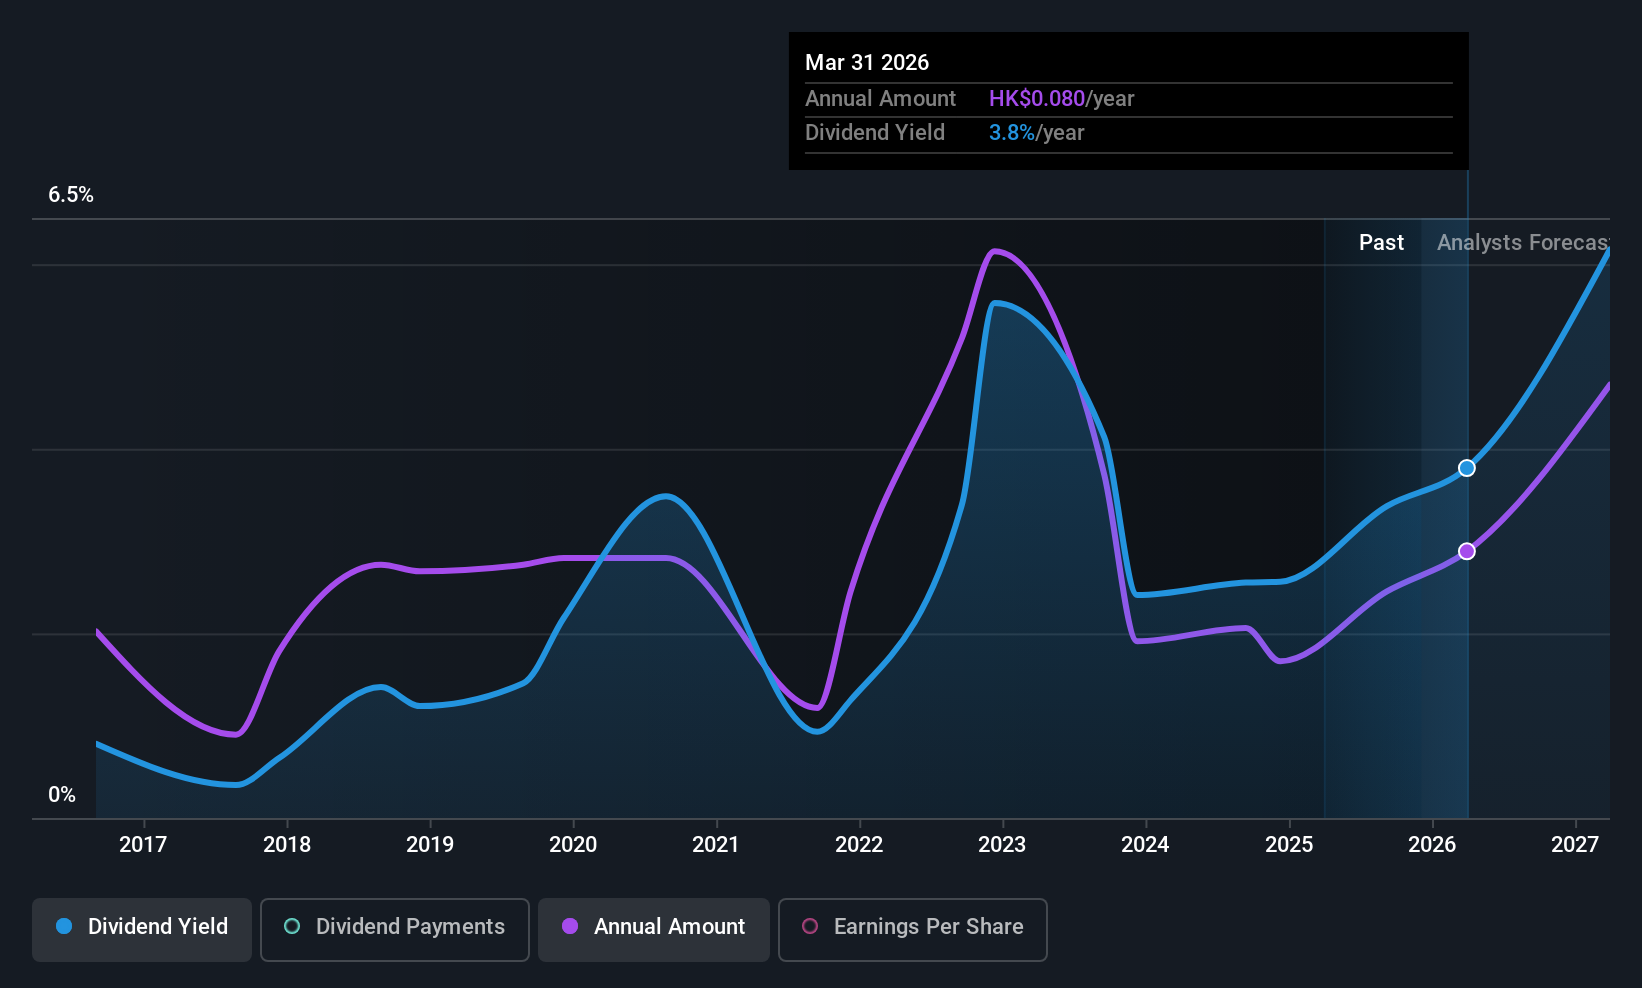This screenshot has width=1642, height=988.
Task: Toggle the Dividend Yield legend button
Action: tap(142, 929)
